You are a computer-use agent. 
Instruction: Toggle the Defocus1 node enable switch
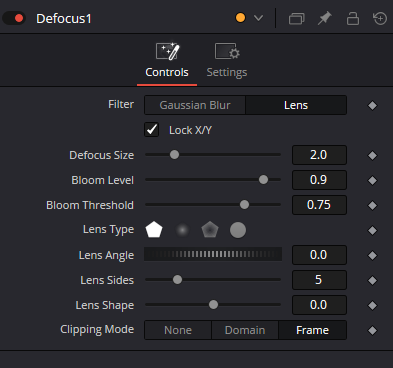pyautogui.click(x=14, y=18)
